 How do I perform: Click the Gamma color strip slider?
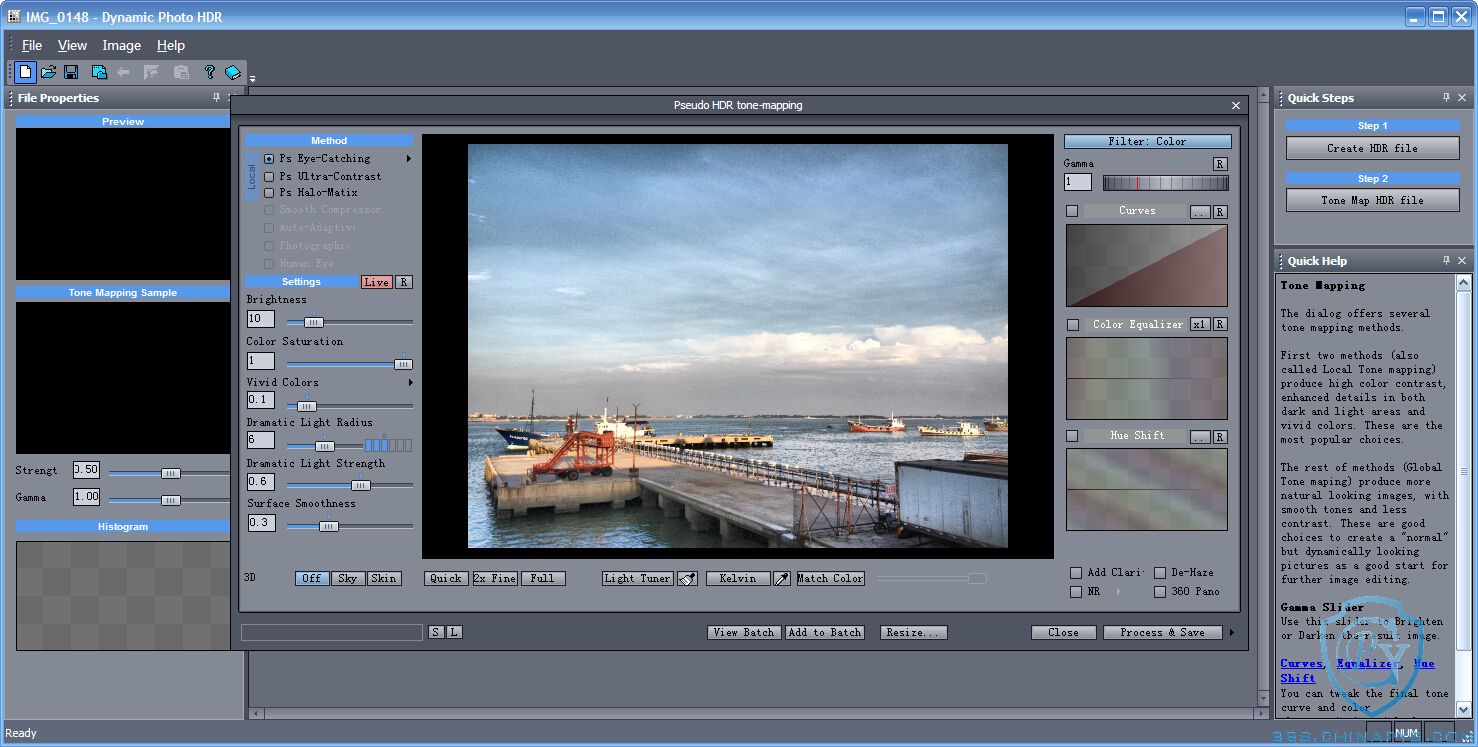(1165, 183)
